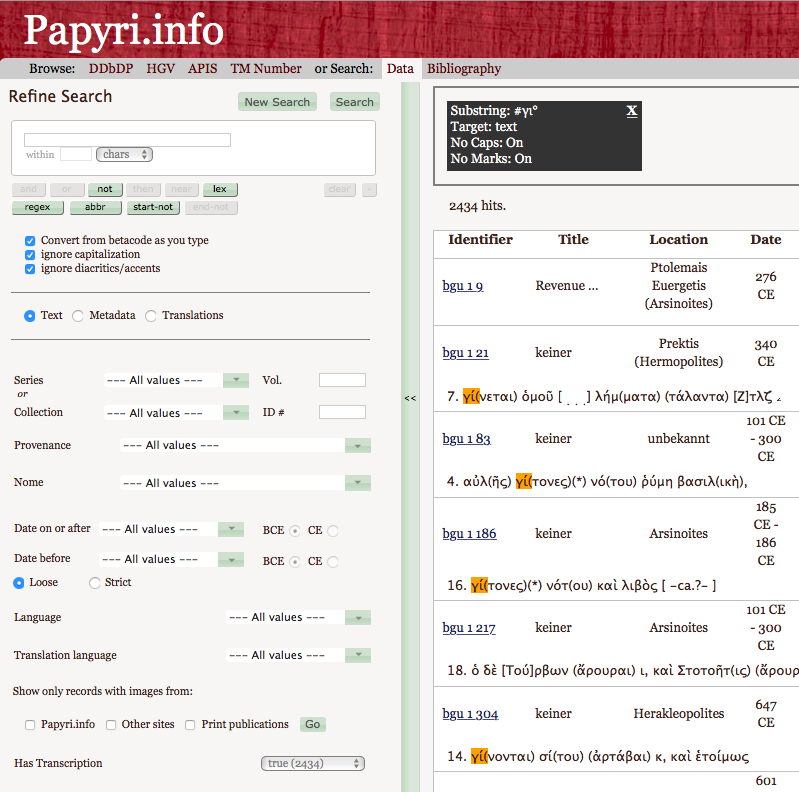799x792 pixels.
Task: Open Has Transcription select menu
Action: coord(313,763)
